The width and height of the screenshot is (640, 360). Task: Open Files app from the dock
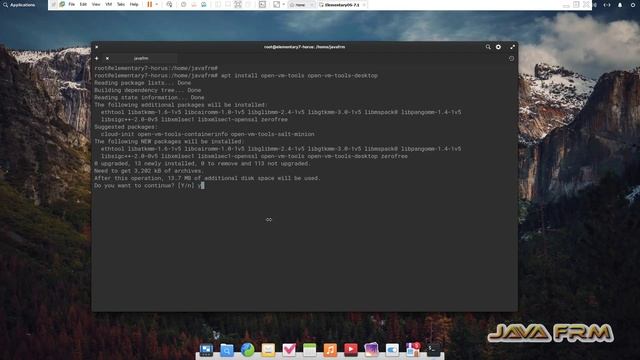[x=227, y=349]
